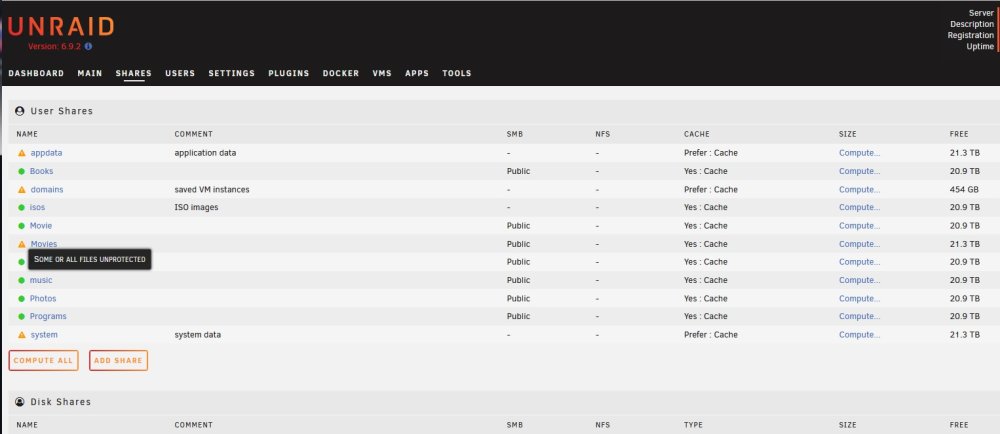Image resolution: width=1000 pixels, height=434 pixels.
Task: Click the green status dot beside Books
Action: [22, 171]
